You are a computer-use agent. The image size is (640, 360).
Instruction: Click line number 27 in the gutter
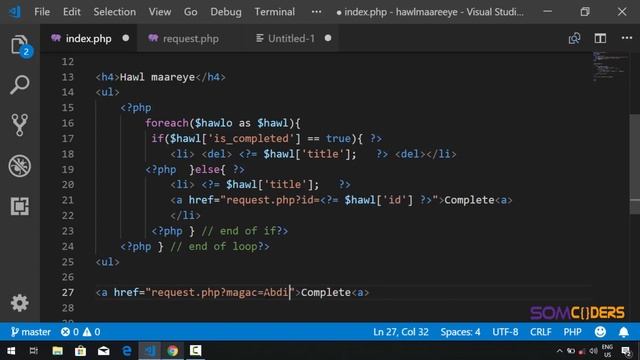coord(68,293)
